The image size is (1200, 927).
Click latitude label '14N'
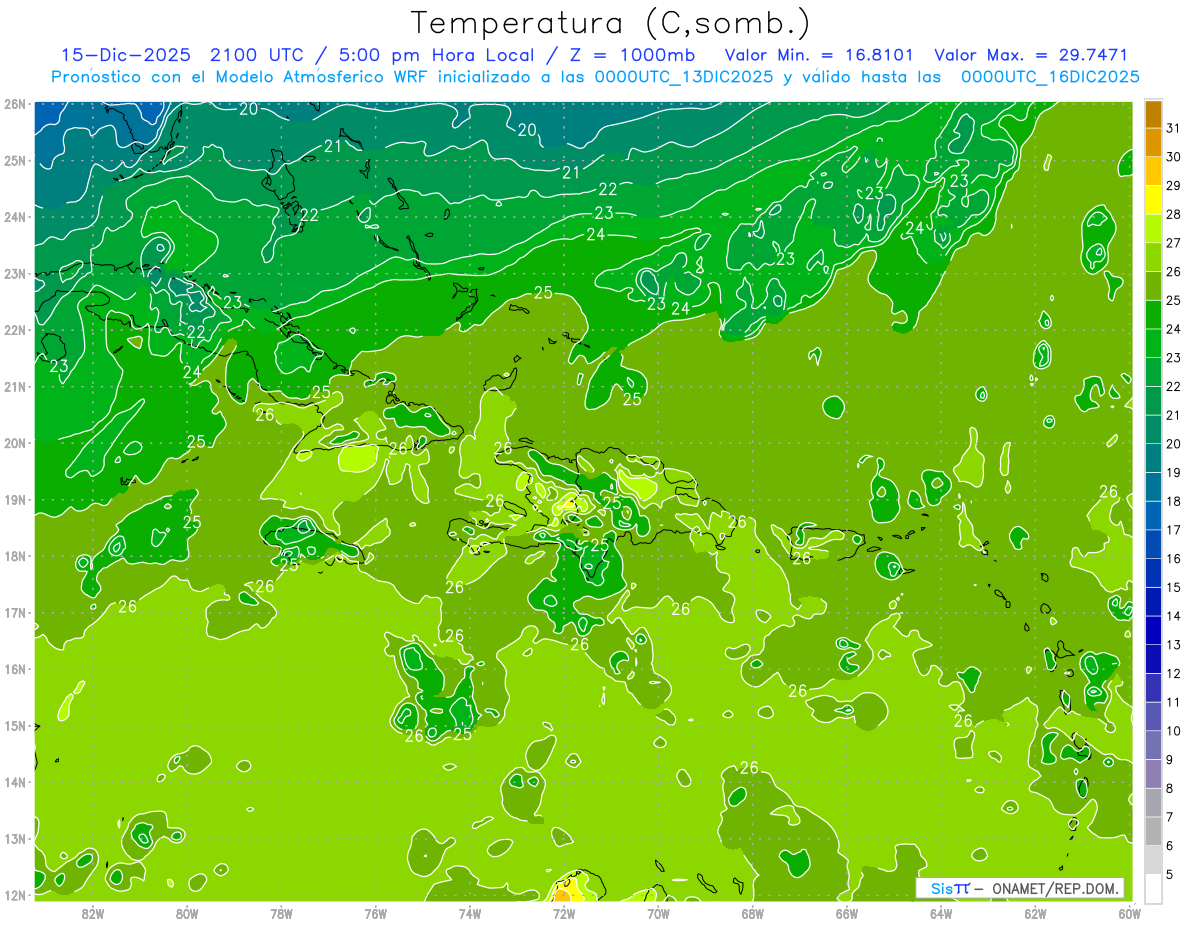15,782
